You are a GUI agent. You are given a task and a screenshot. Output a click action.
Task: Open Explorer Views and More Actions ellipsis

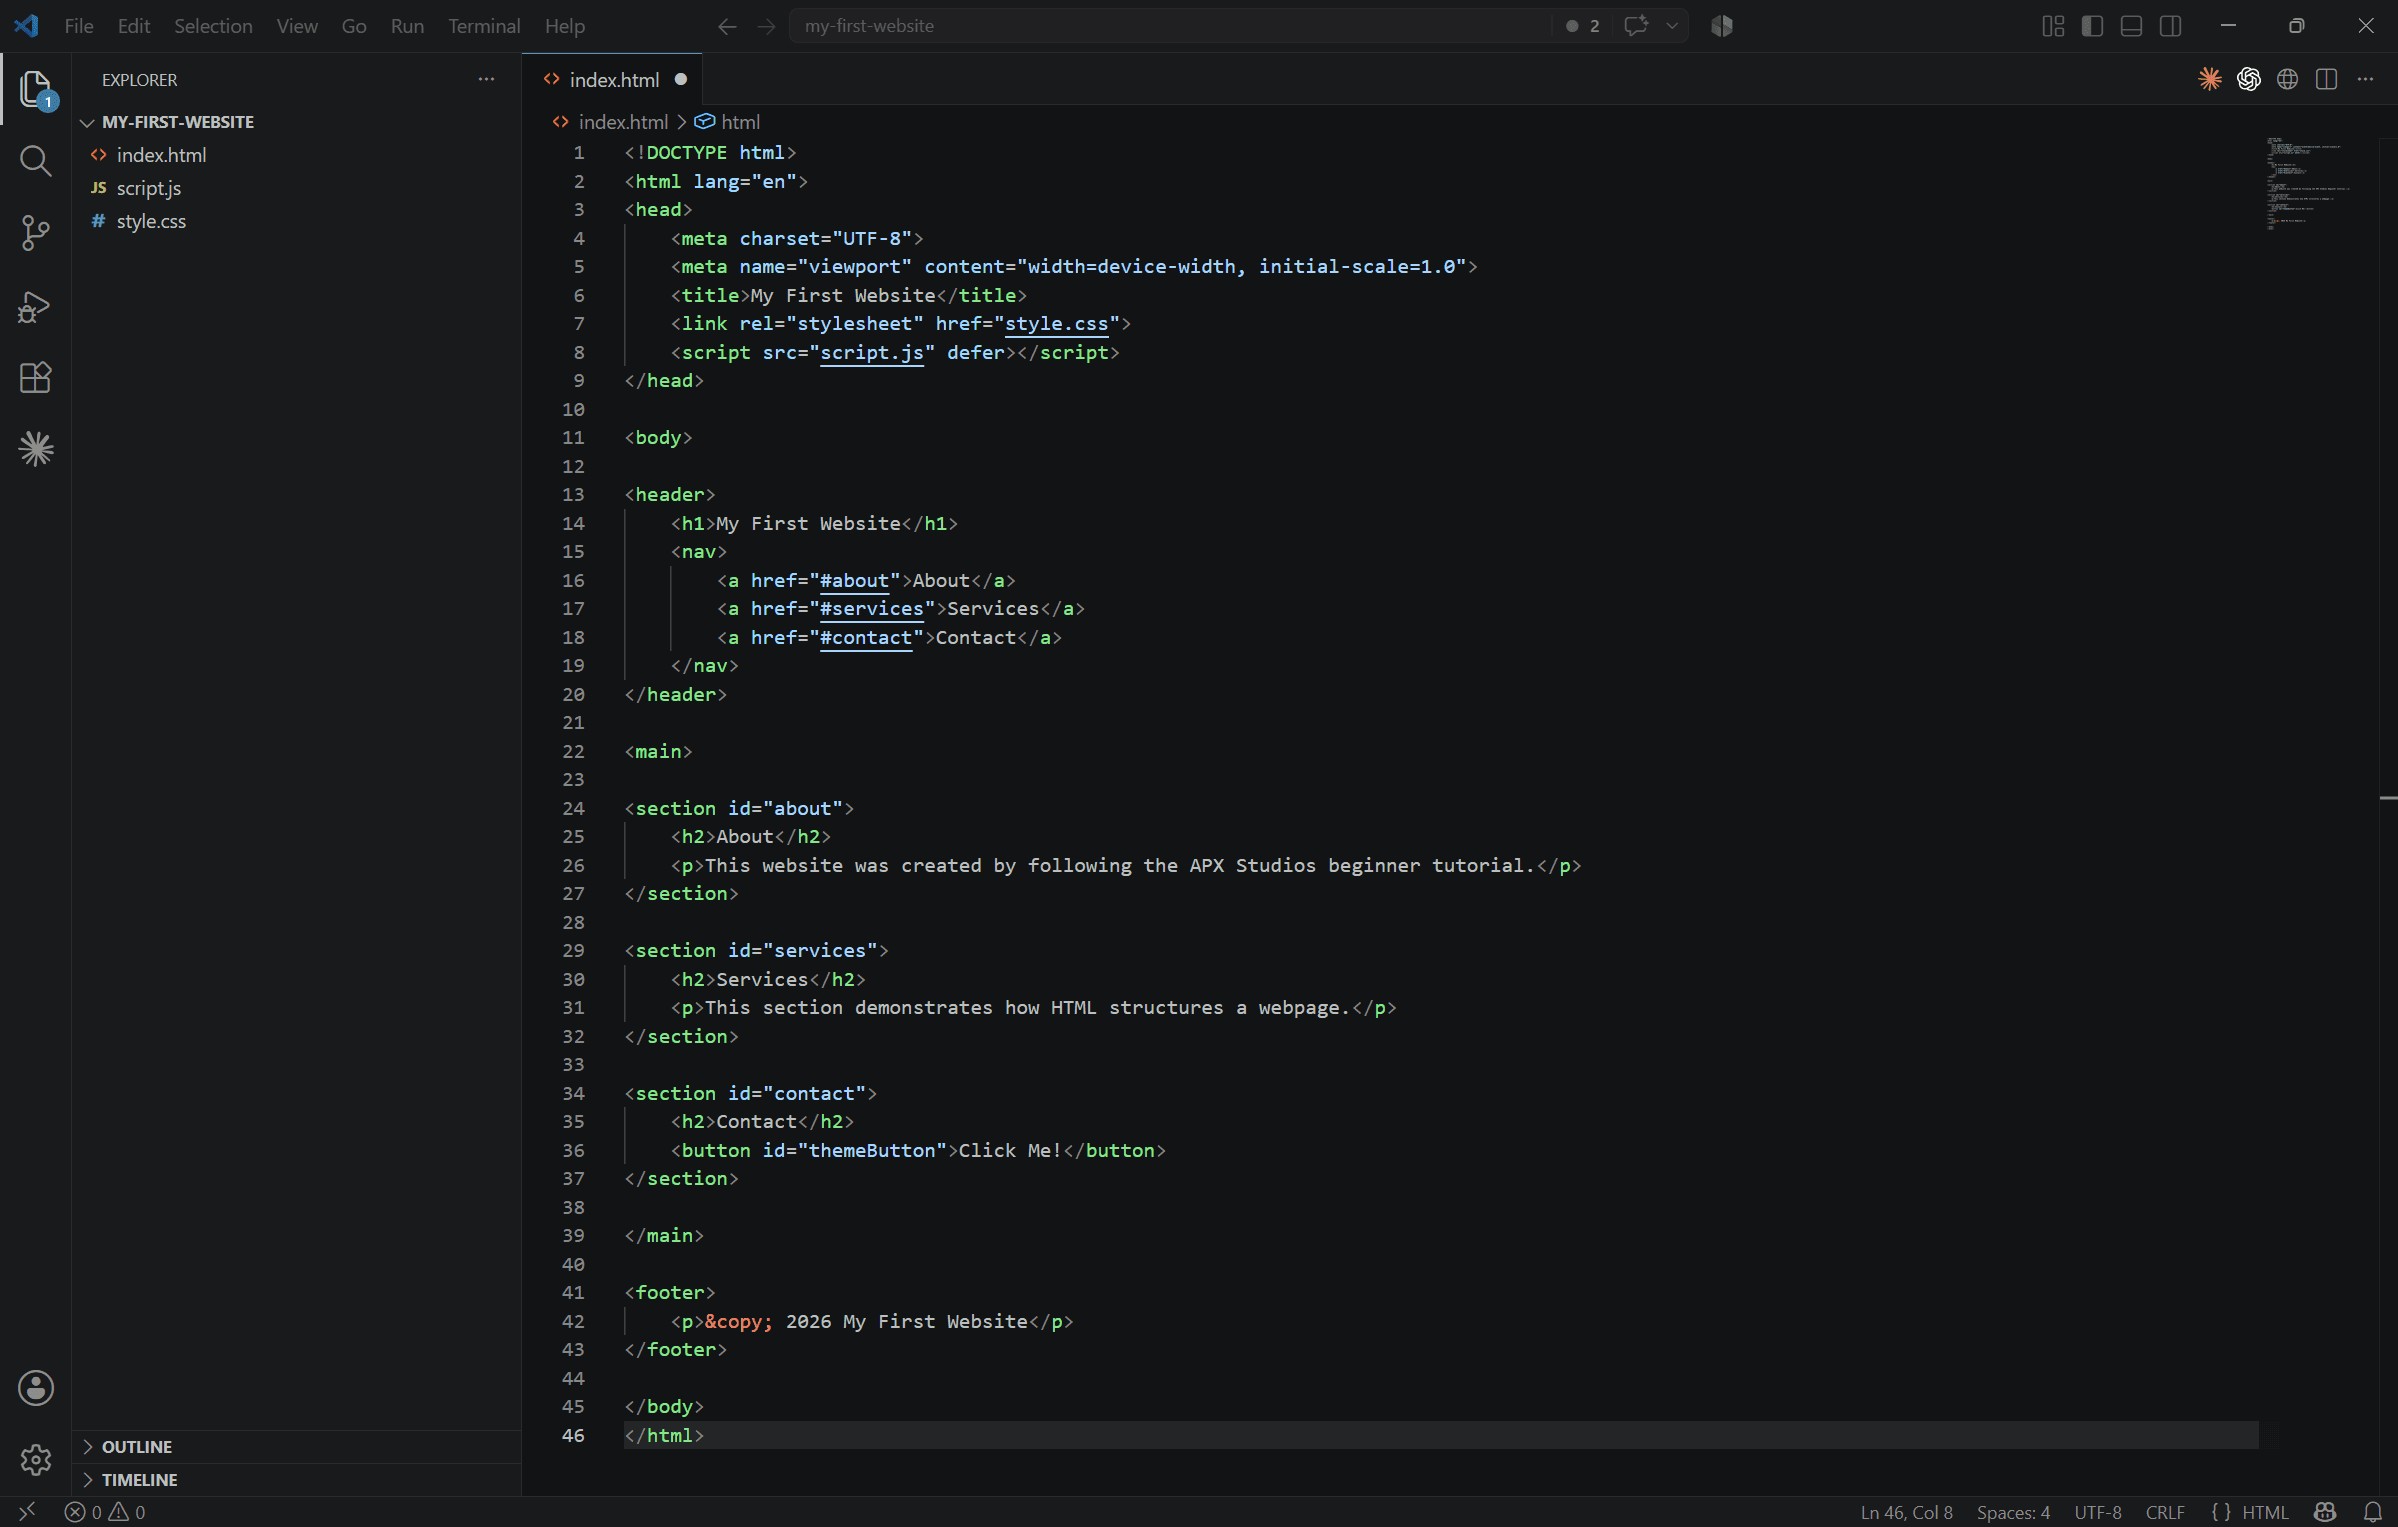[486, 79]
